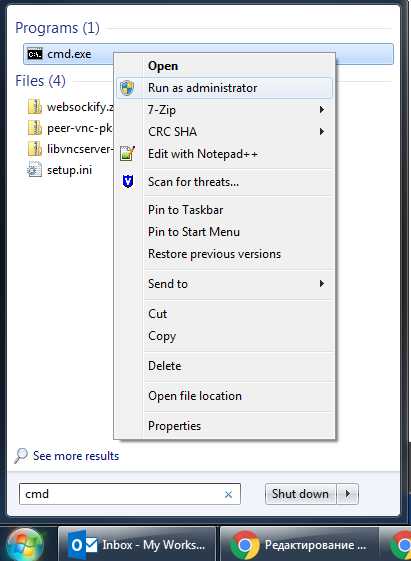Expand the CRC SHA submenu
Screen dimensions: 411x561
pos(322,132)
